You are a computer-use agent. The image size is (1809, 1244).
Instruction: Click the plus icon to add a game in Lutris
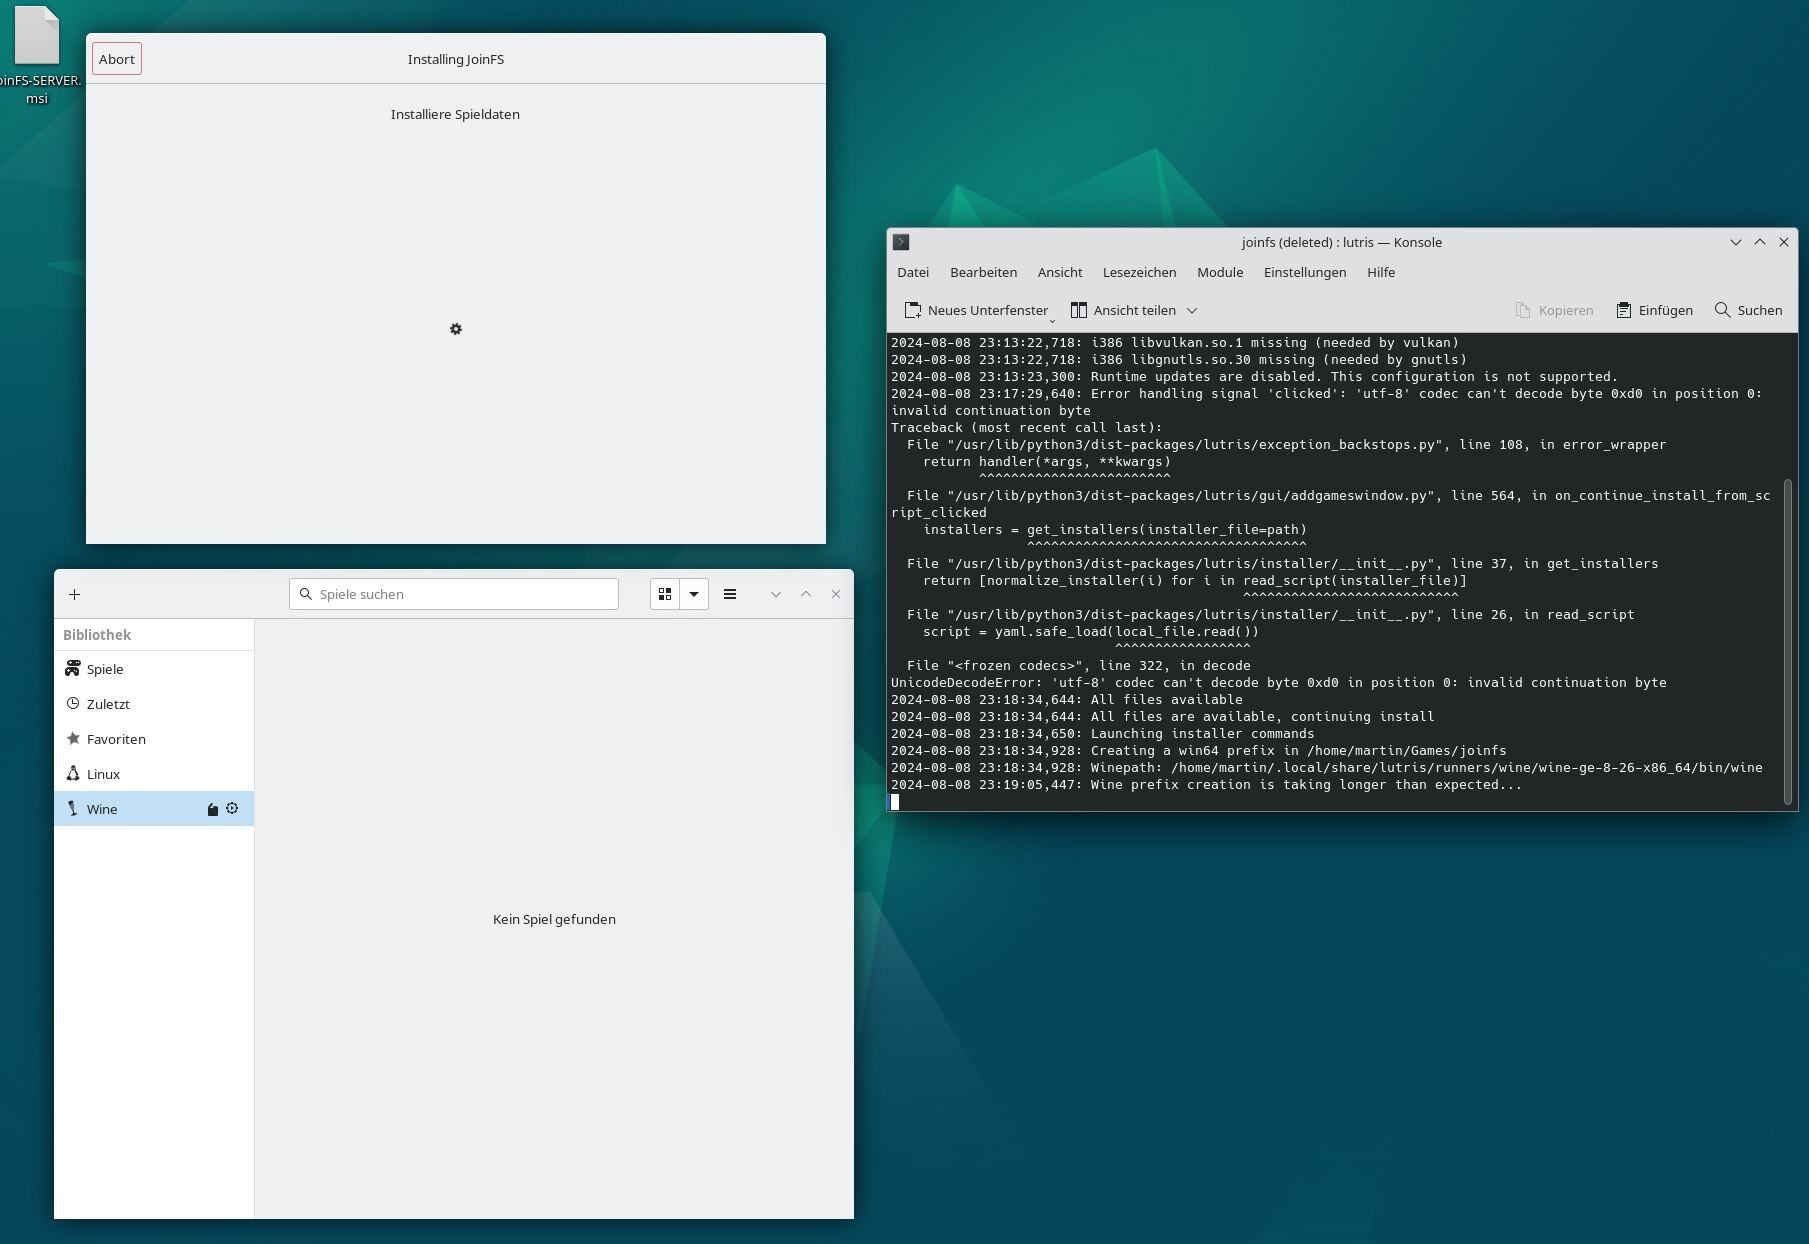pos(74,594)
